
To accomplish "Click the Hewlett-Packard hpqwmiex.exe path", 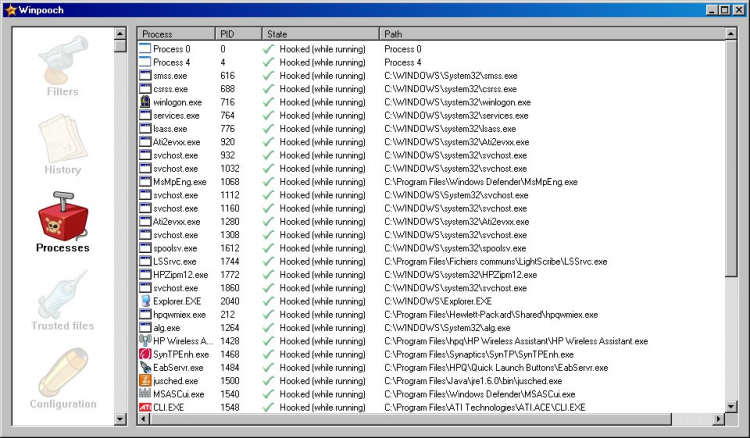I will pyautogui.click(x=491, y=315).
